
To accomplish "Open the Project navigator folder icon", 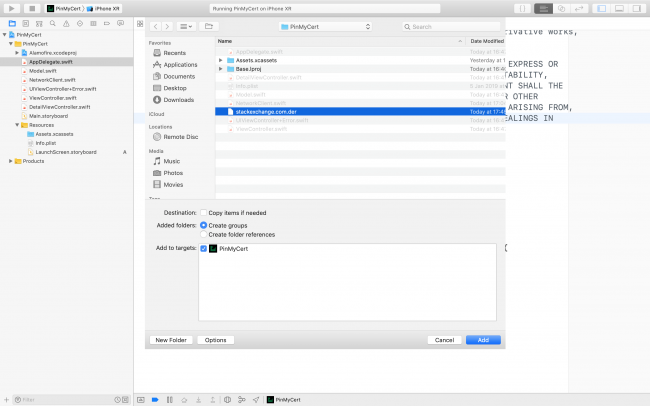I will click(x=12, y=24).
